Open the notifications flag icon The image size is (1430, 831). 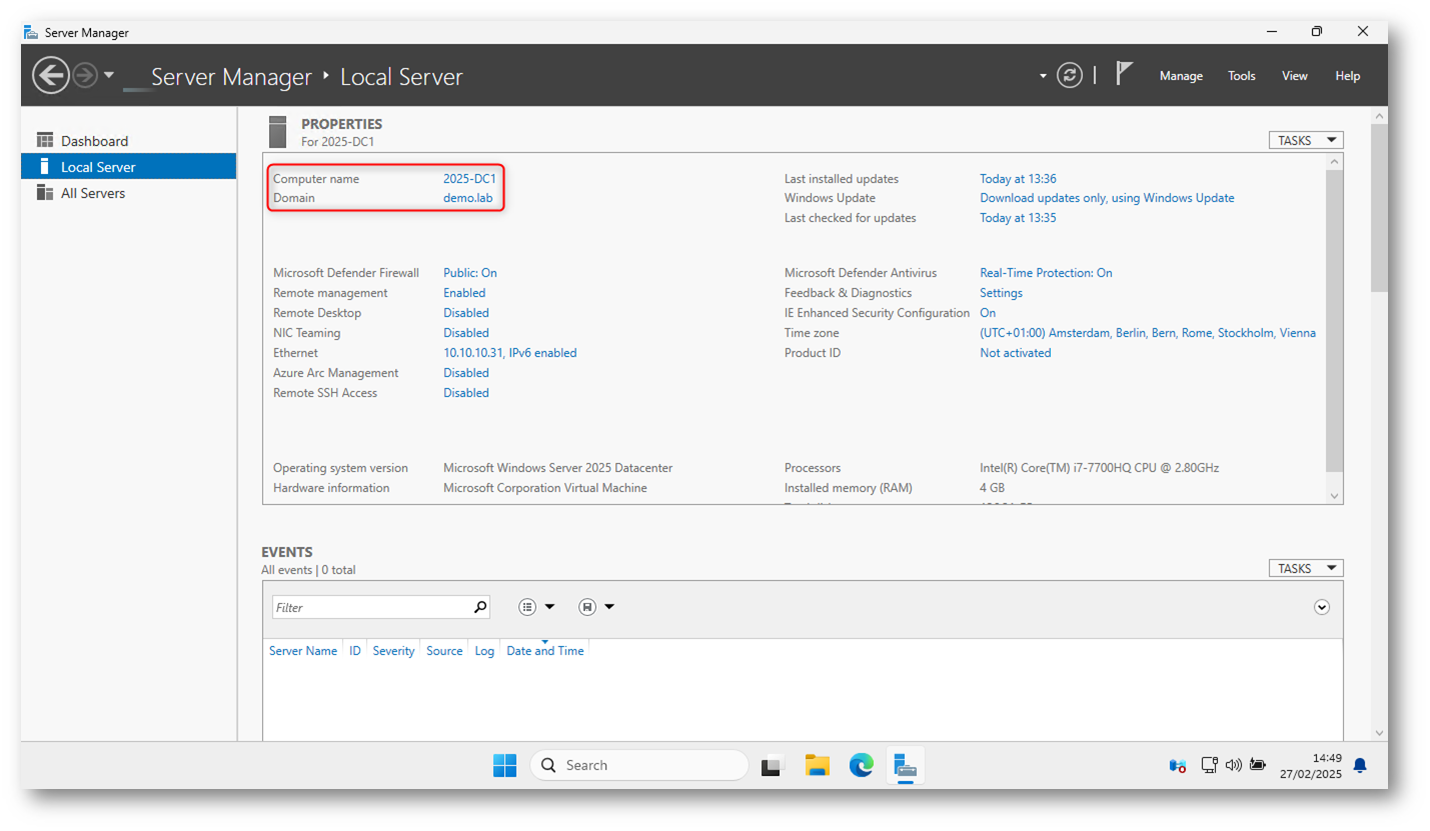pos(1124,74)
